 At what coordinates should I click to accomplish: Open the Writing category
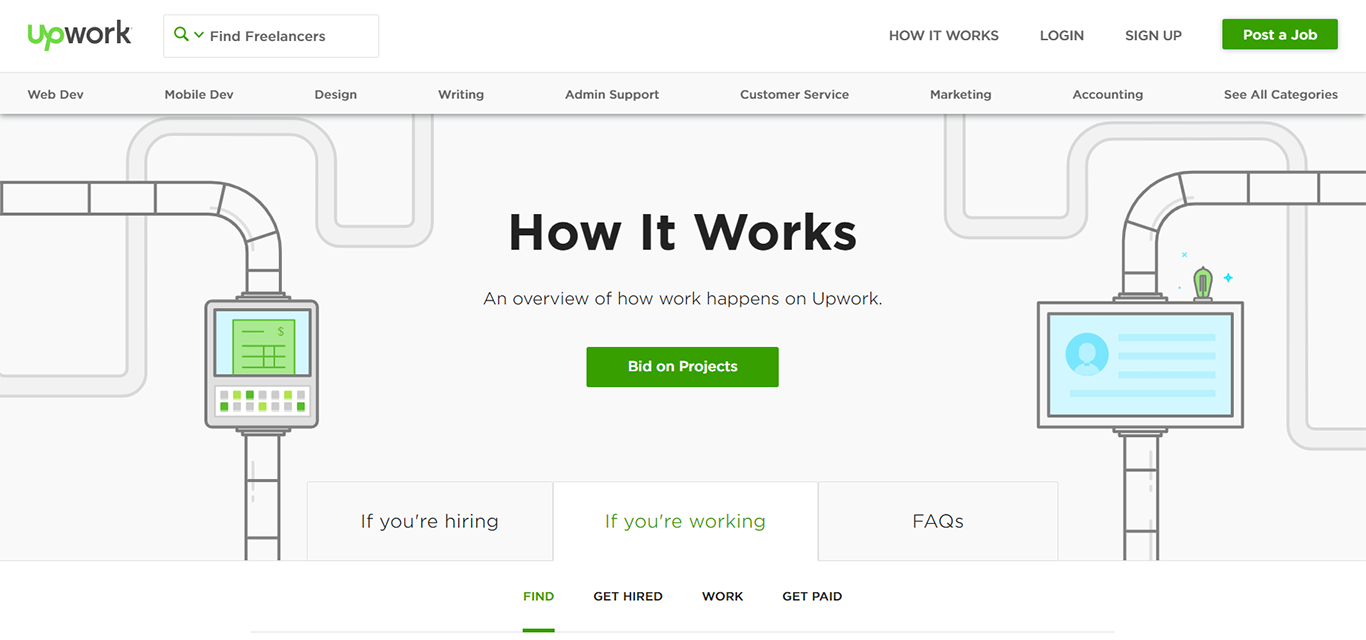(461, 94)
